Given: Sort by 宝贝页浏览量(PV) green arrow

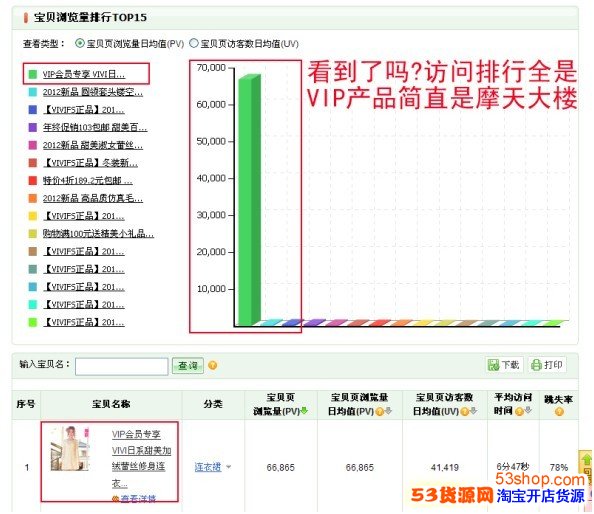Looking at the screenshot, I should [303, 411].
